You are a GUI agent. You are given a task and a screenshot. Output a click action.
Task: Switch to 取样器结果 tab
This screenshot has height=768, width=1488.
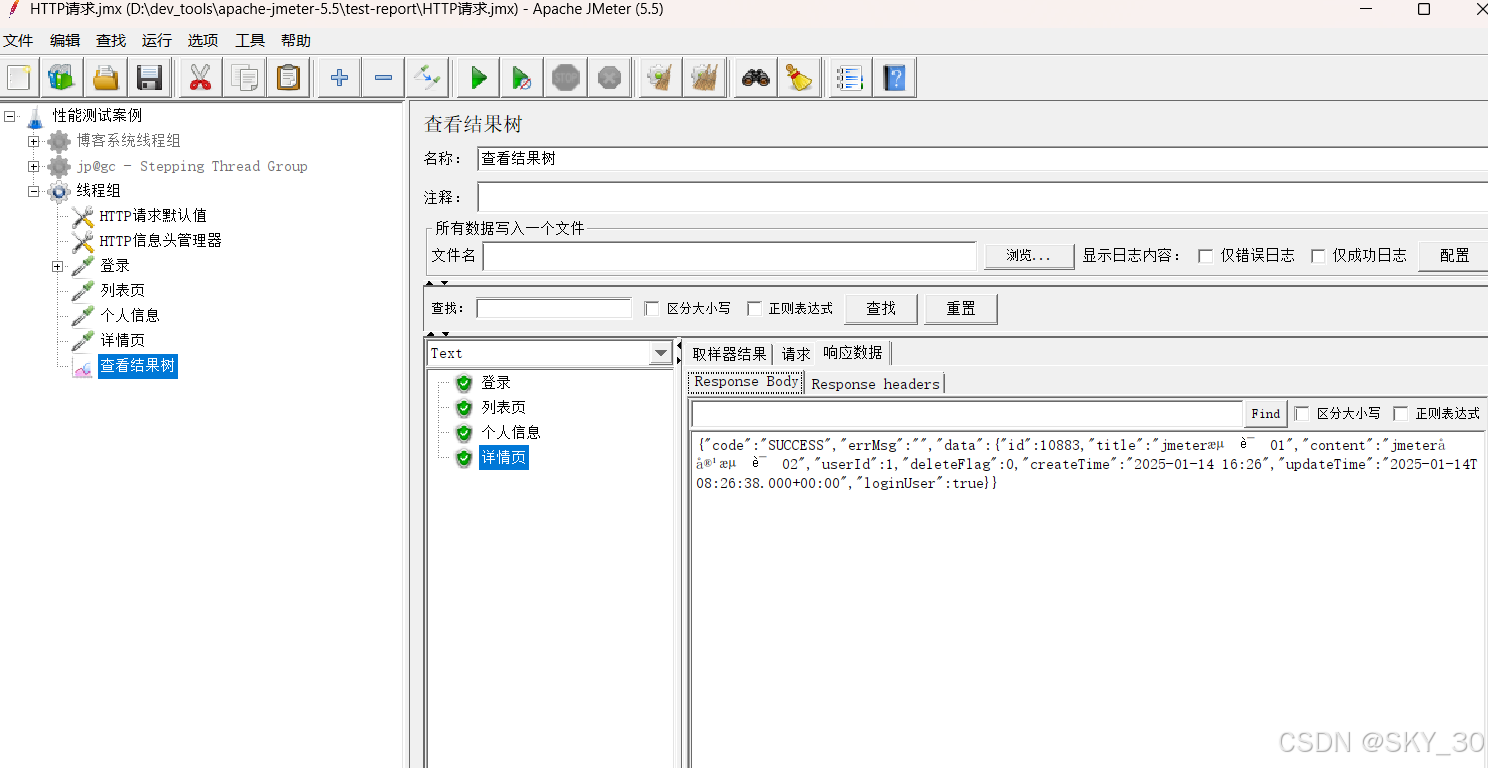(x=729, y=354)
